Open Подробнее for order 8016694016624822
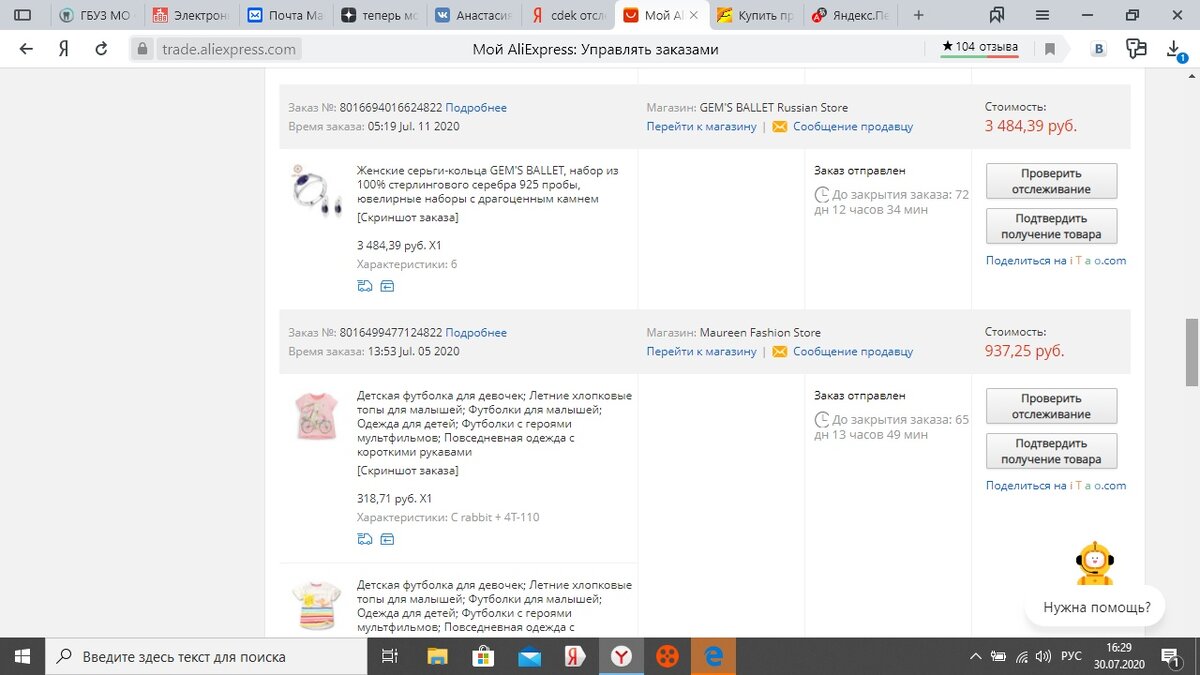Viewport: 1200px width, 675px height. pos(476,108)
